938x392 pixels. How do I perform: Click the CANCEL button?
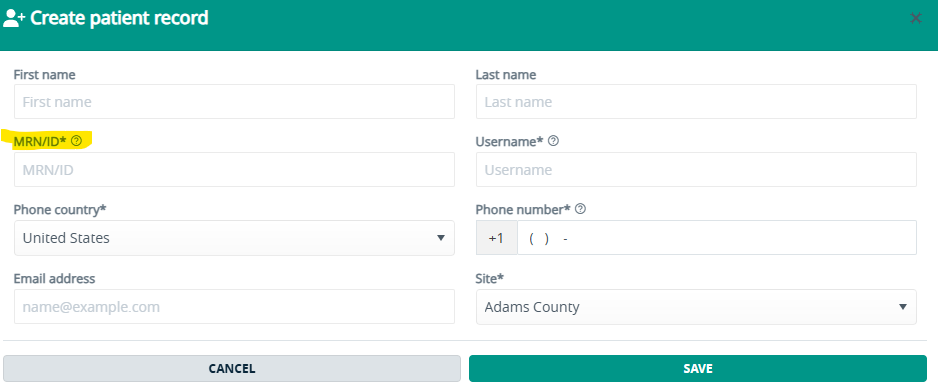pyautogui.click(x=232, y=369)
